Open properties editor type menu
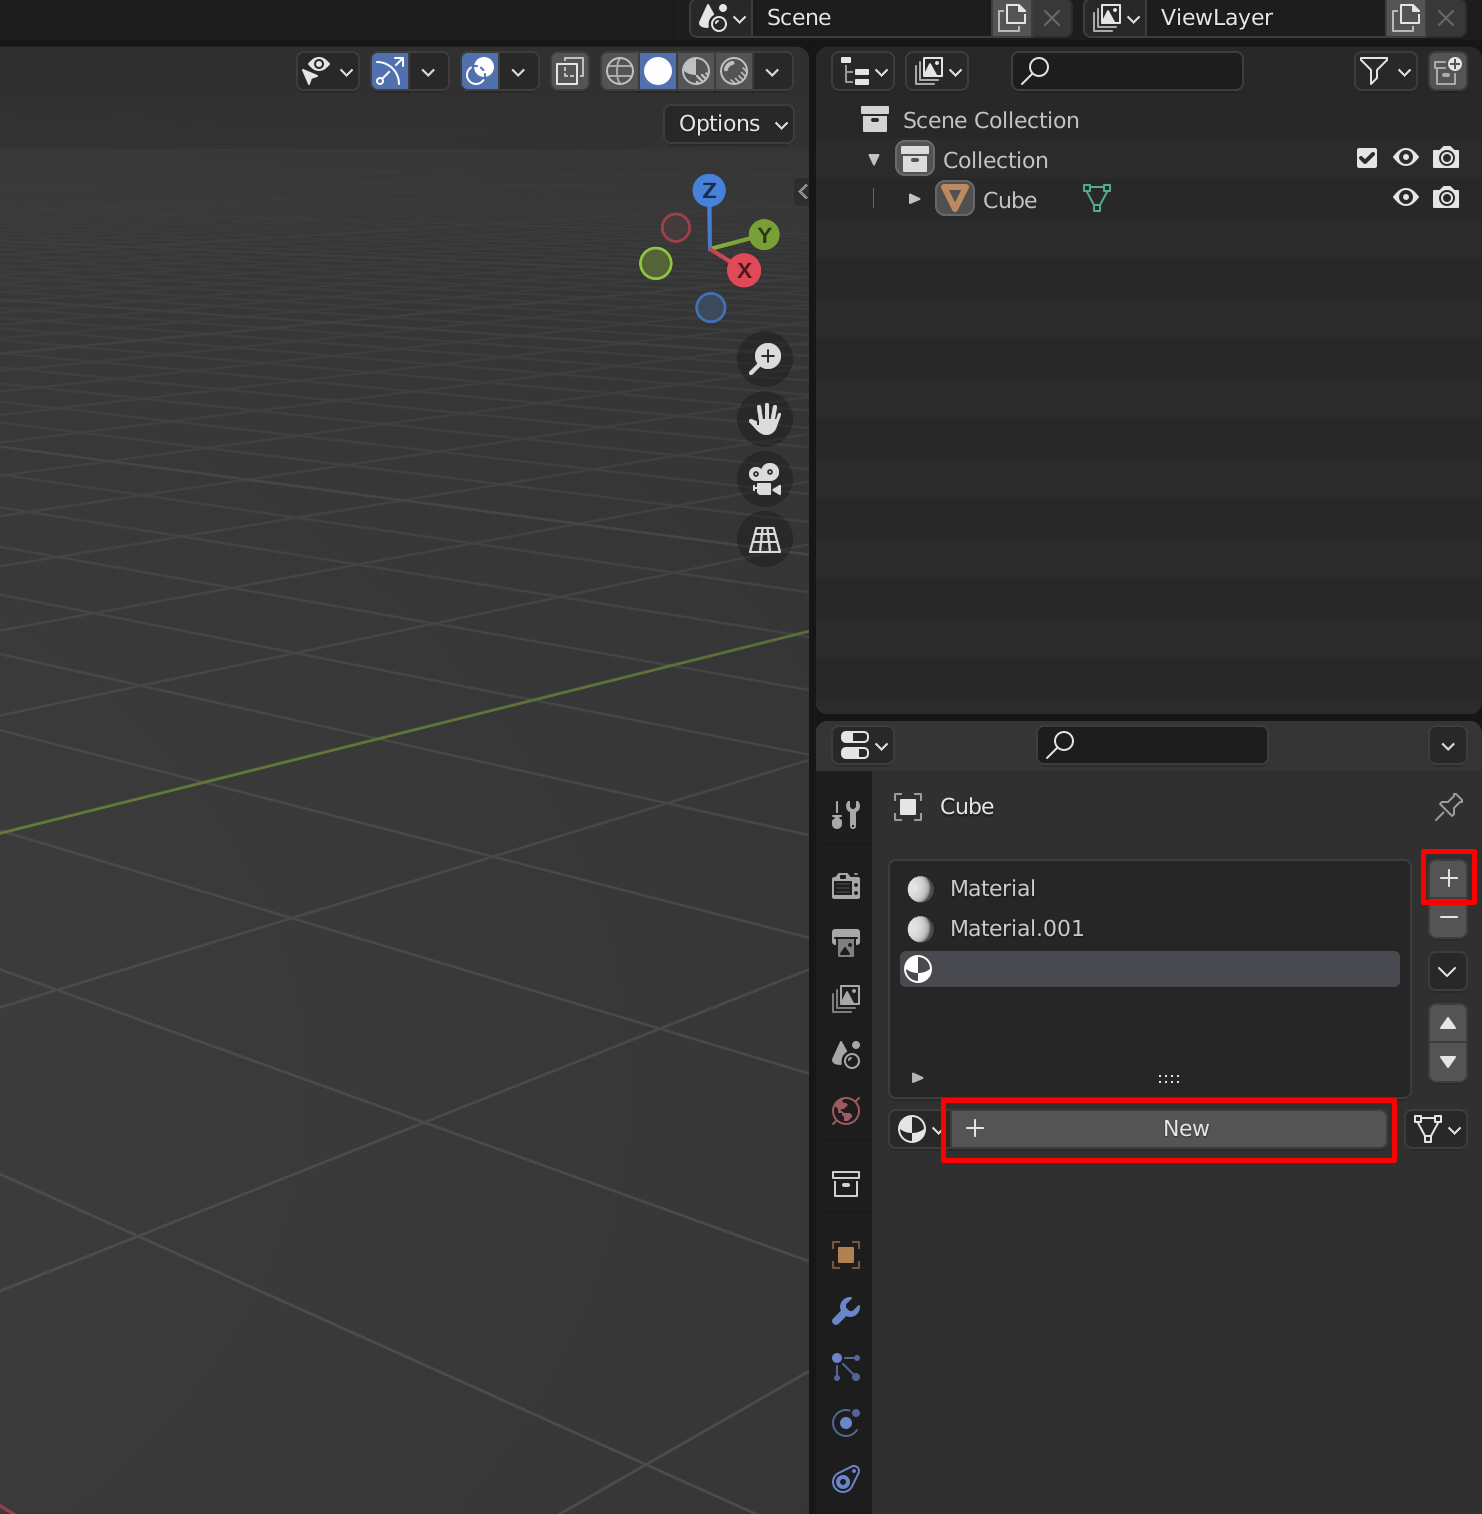1482x1514 pixels. pyautogui.click(x=863, y=745)
